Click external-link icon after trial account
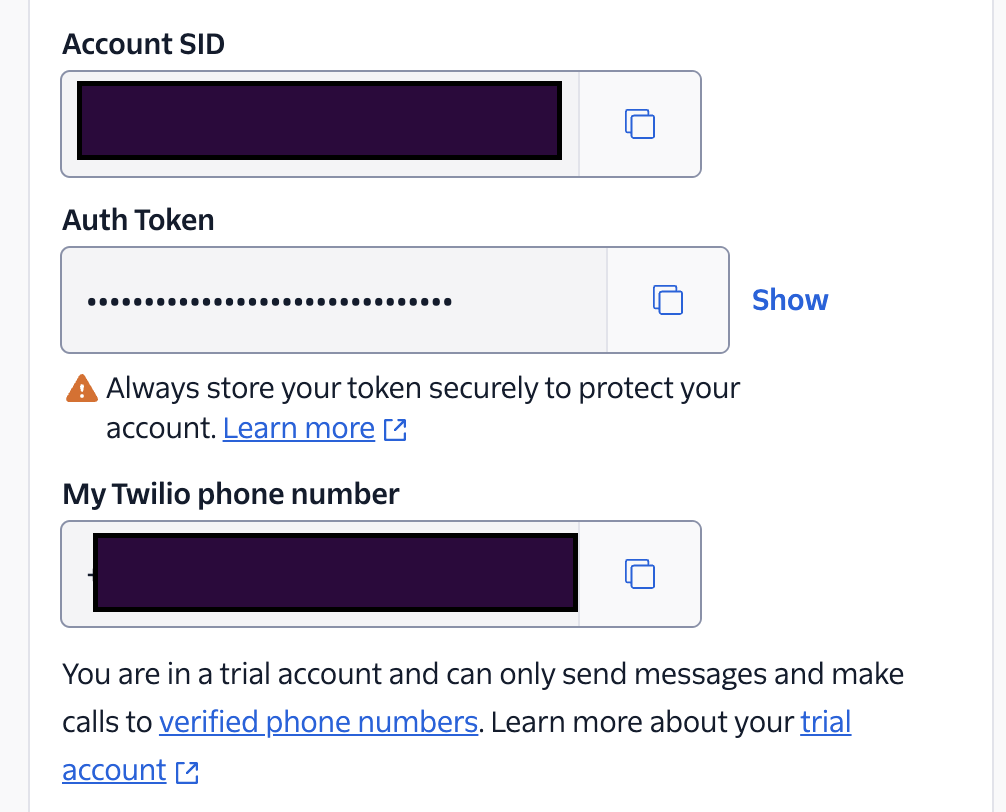This screenshot has width=1006, height=812. (187, 772)
